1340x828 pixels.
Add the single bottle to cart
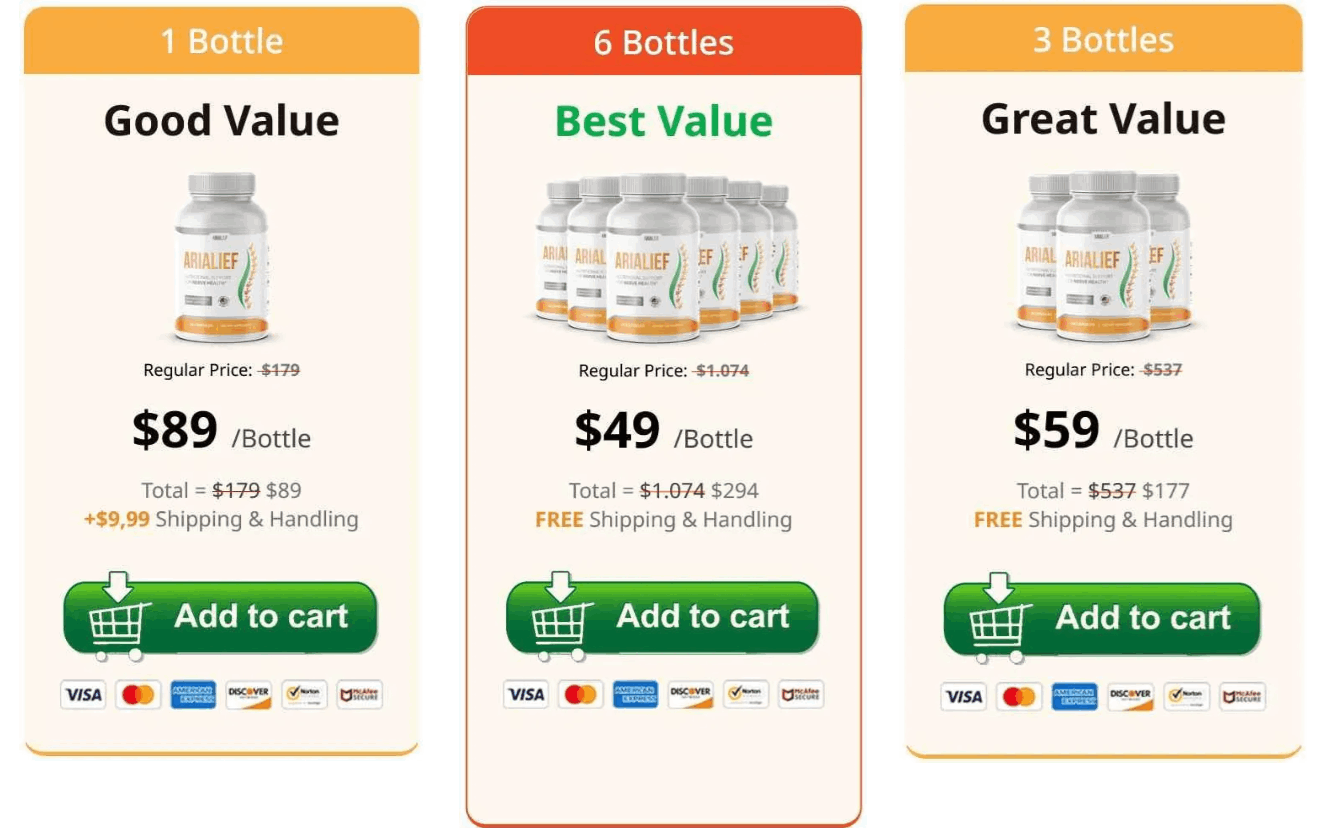click(x=221, y=617)
